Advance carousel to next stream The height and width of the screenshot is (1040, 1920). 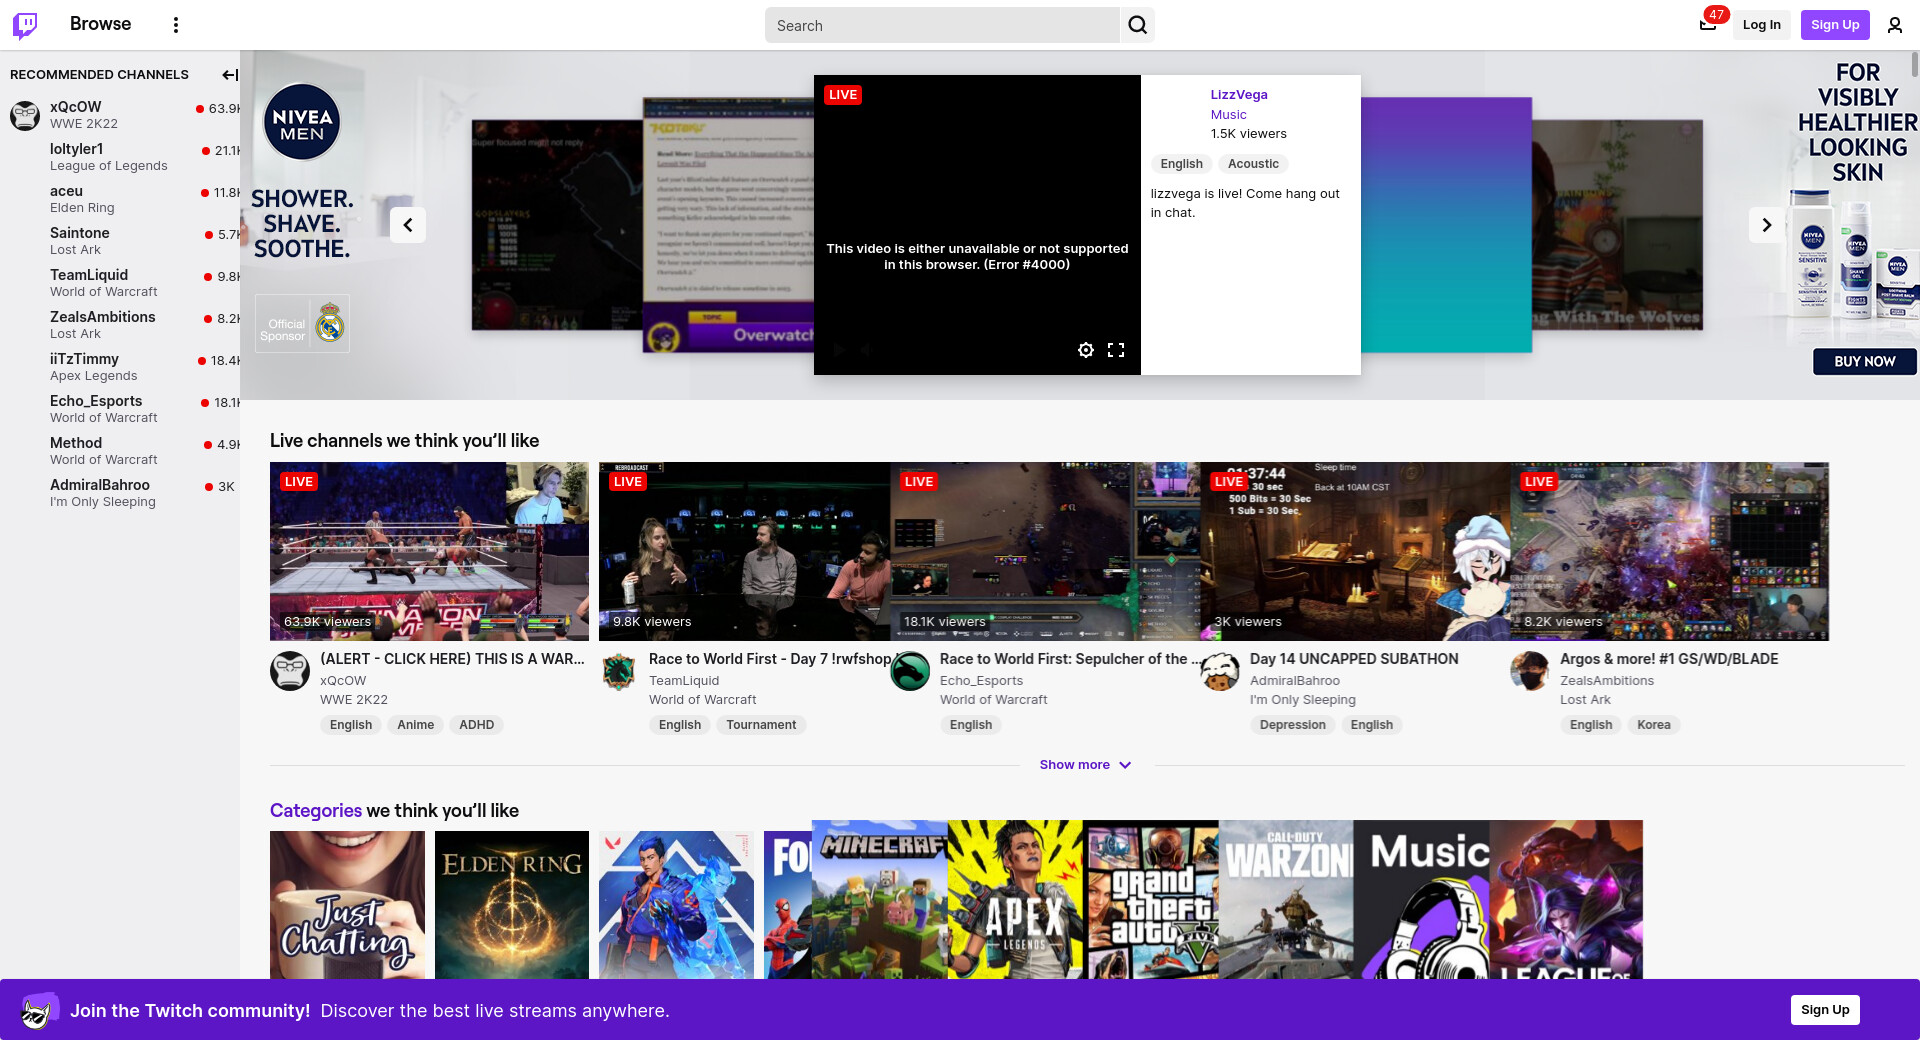point(1766,225)
